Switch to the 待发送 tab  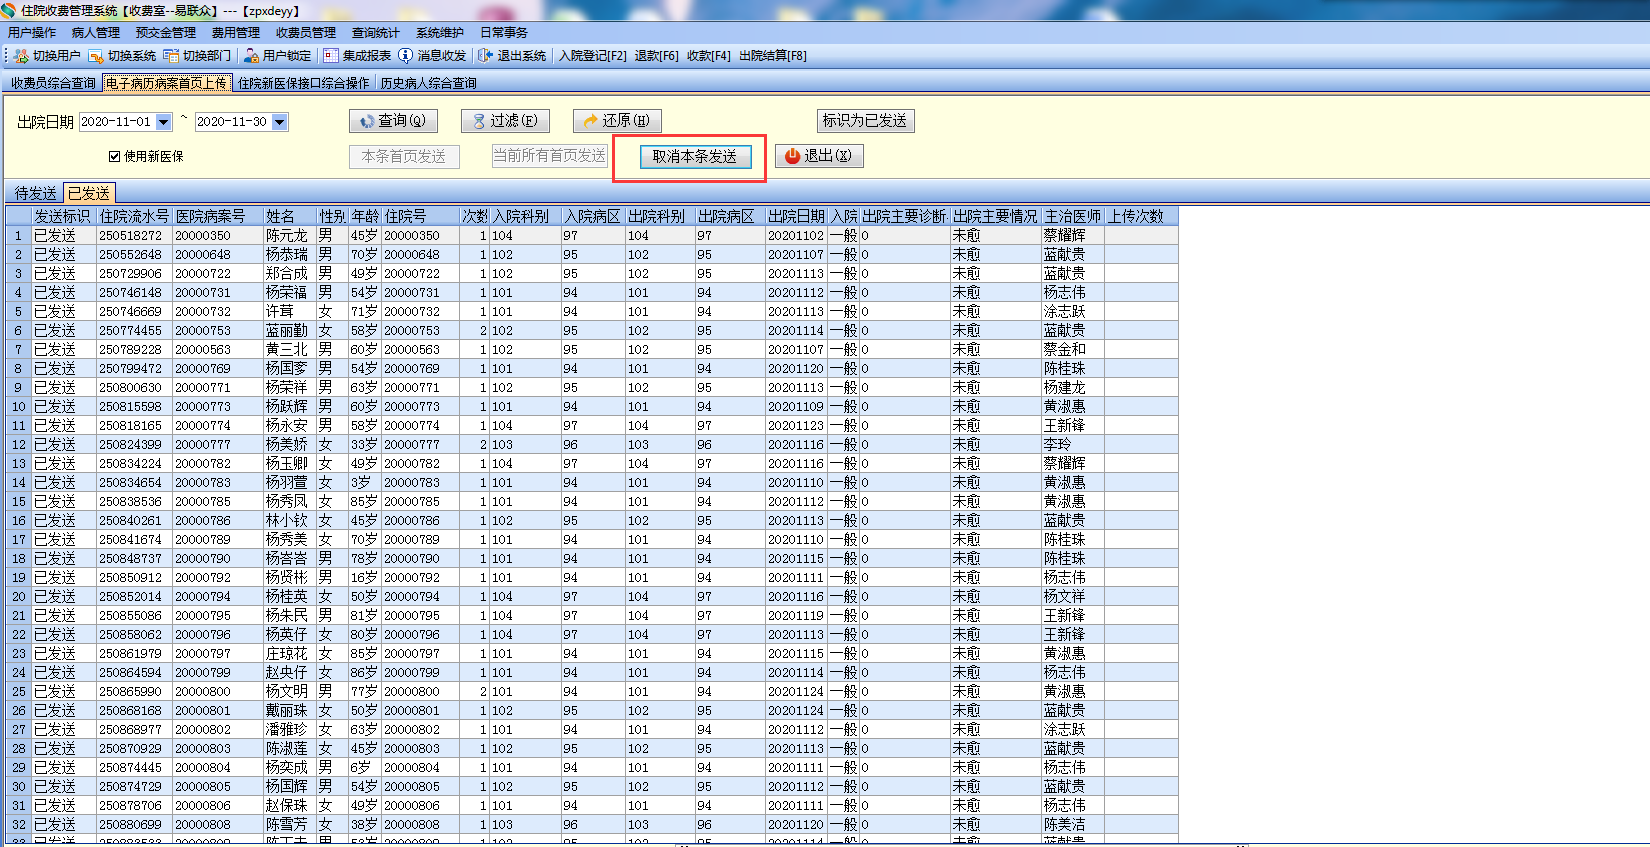(35, 193)
